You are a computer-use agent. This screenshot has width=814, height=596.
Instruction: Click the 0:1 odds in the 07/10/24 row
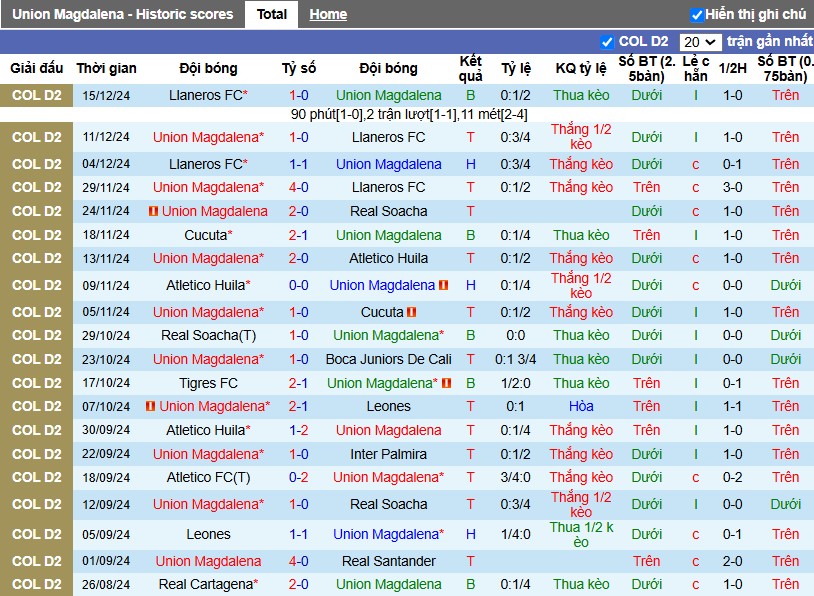point(515,406)
